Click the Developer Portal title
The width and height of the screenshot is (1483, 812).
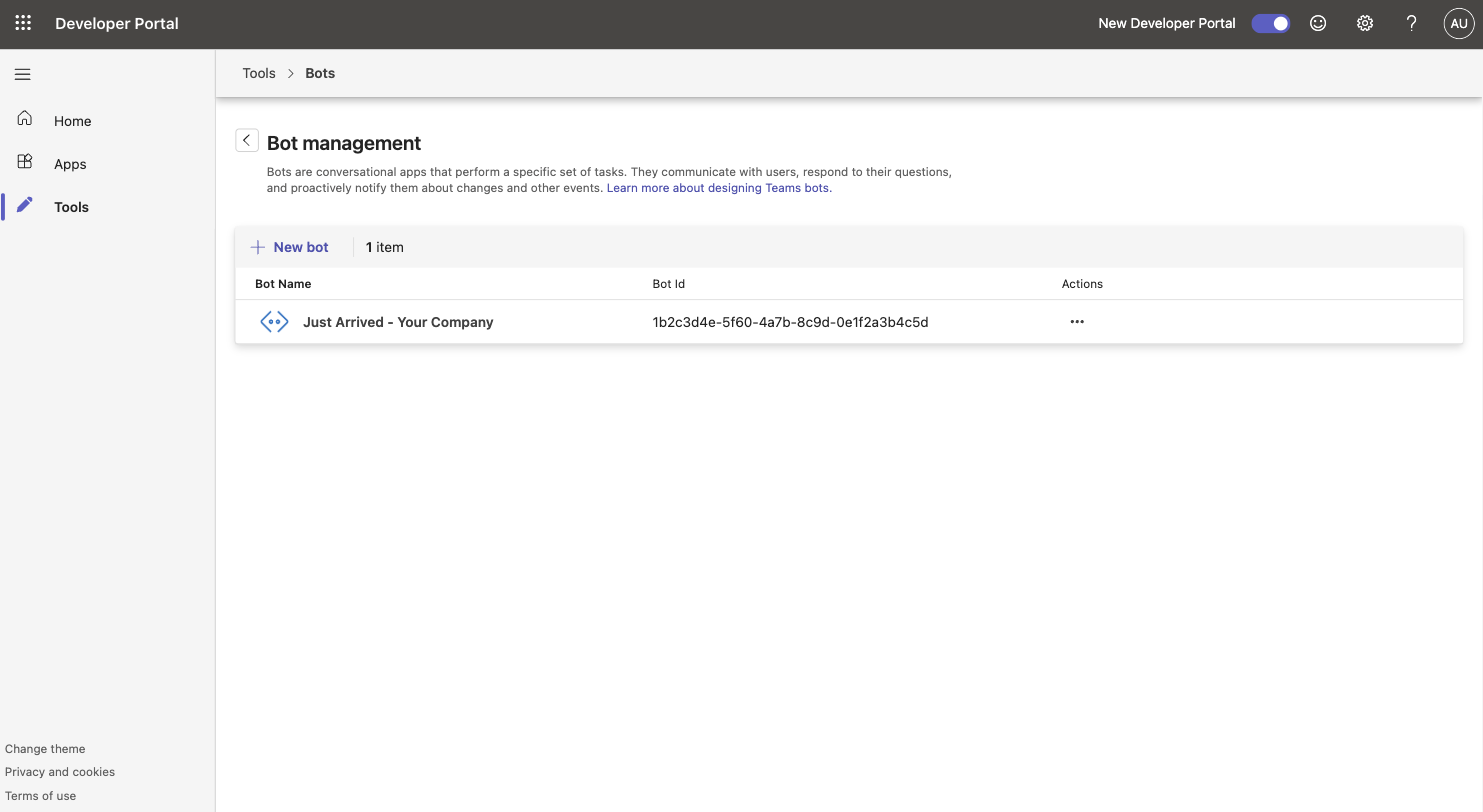tap(117, 23)
